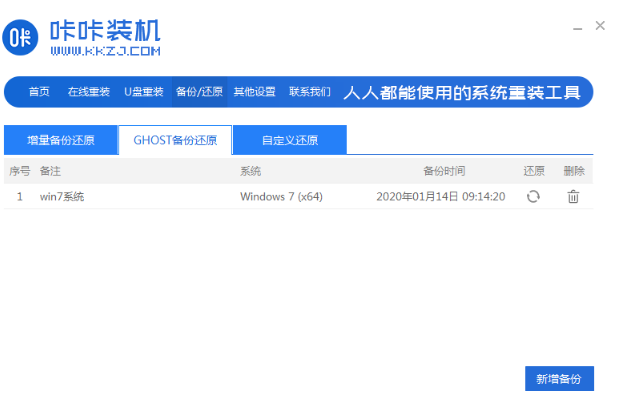Click the 系统 column header

click(251, 172)
